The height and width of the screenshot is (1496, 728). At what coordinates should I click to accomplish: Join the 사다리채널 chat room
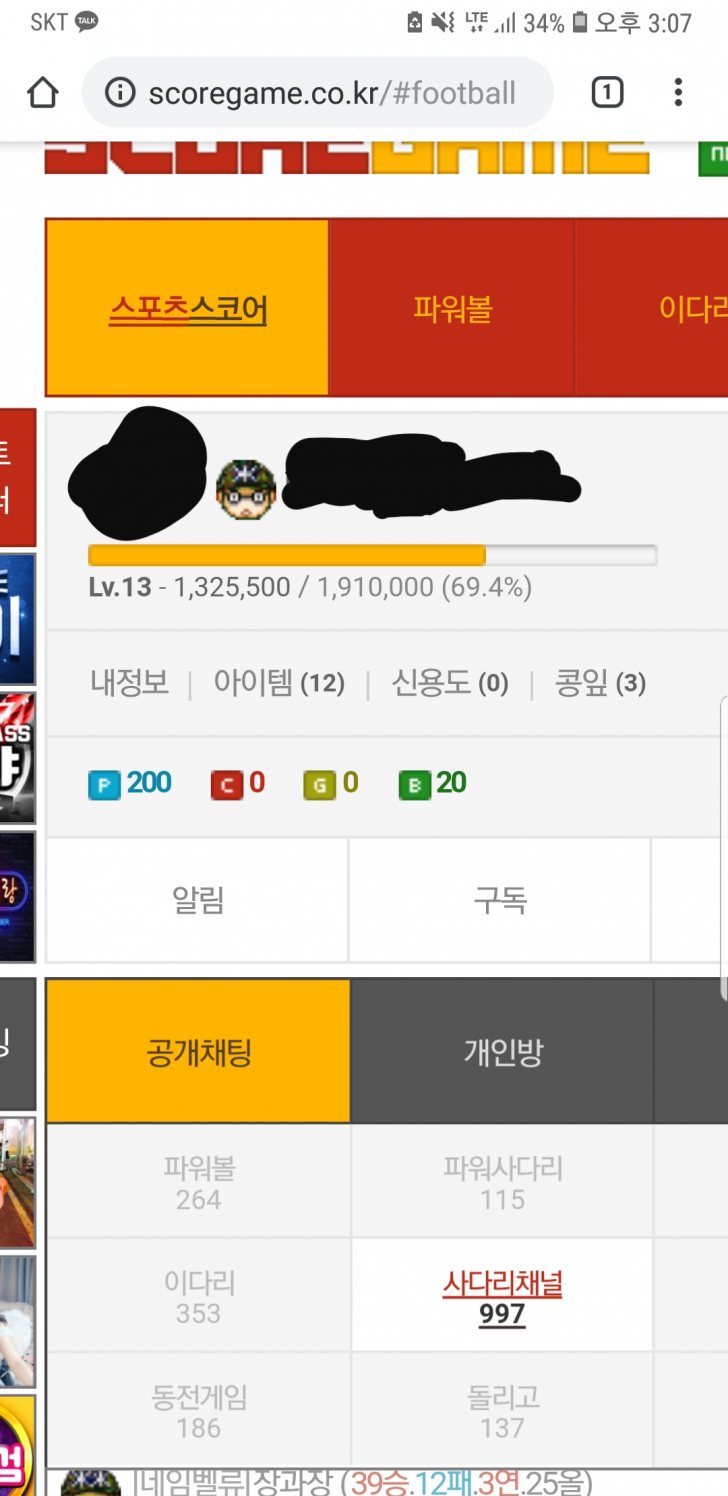502,1296
